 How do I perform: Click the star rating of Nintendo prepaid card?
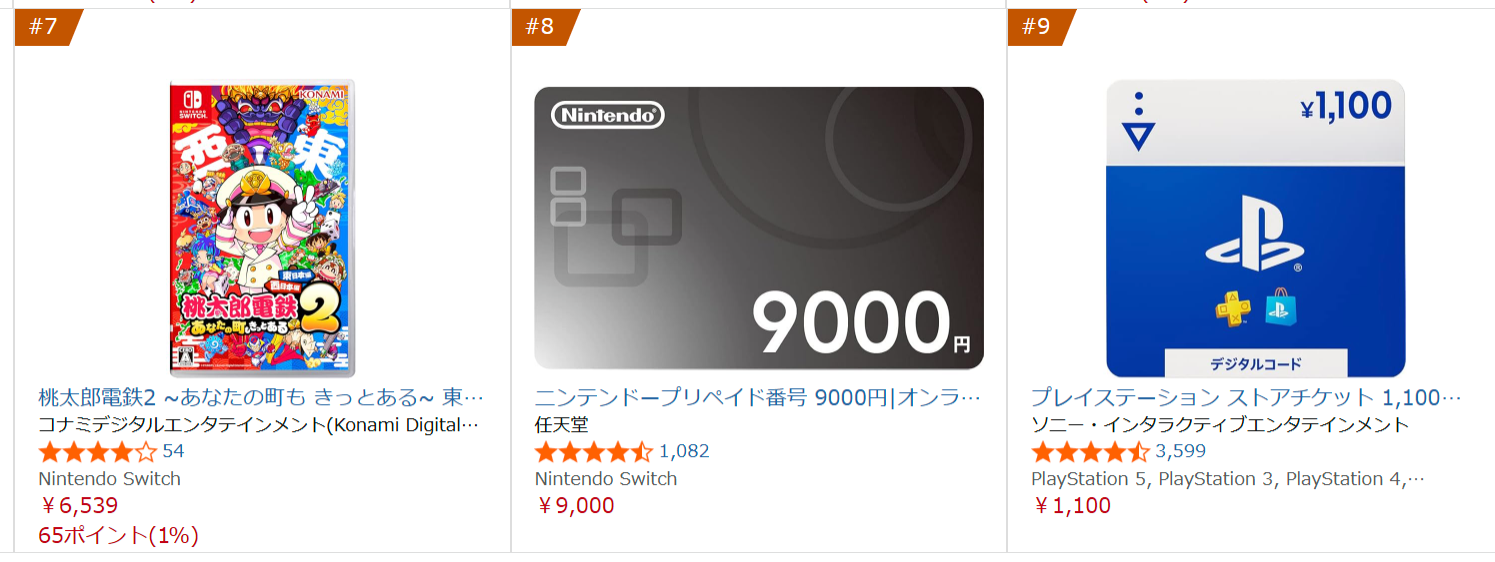coord(594,451)
